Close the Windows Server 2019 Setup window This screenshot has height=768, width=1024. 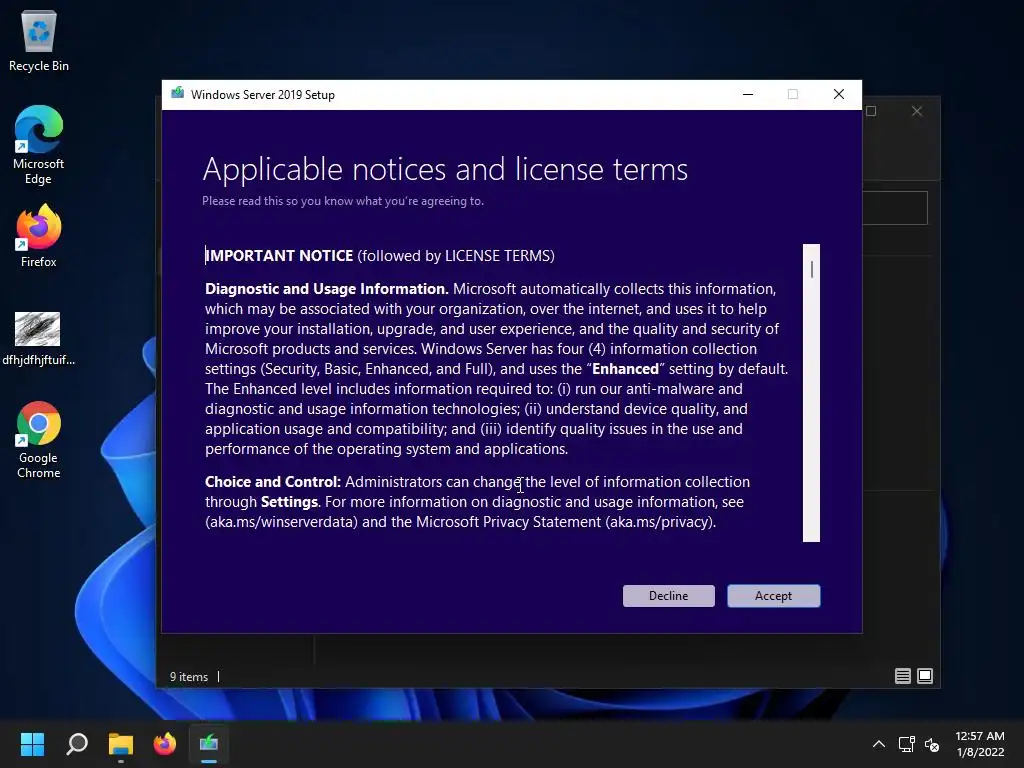[x=839, y=95]
